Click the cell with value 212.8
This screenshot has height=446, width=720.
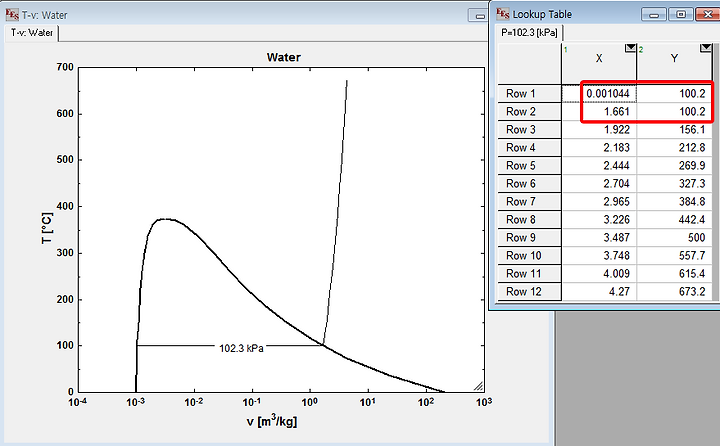[675, 147]
